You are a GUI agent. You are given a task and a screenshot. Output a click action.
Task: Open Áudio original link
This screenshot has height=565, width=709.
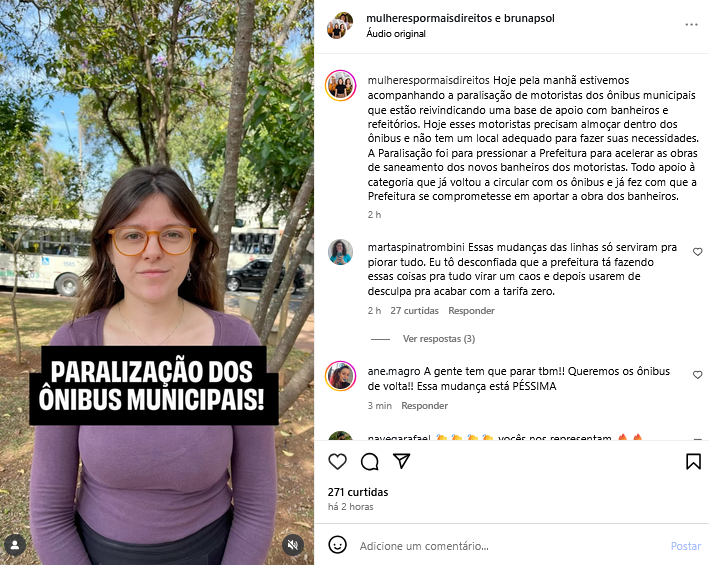pos(396,34)
